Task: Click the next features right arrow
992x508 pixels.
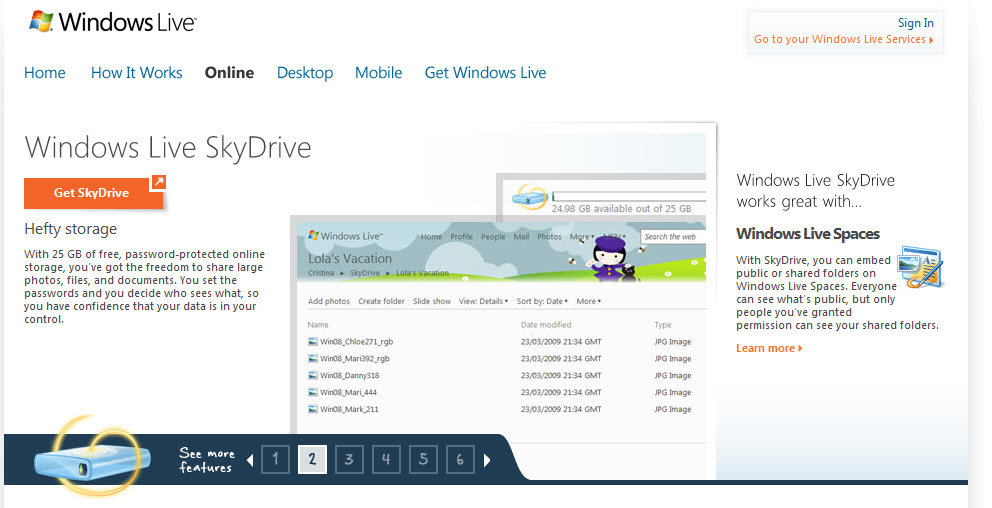Action: point(487,460)
